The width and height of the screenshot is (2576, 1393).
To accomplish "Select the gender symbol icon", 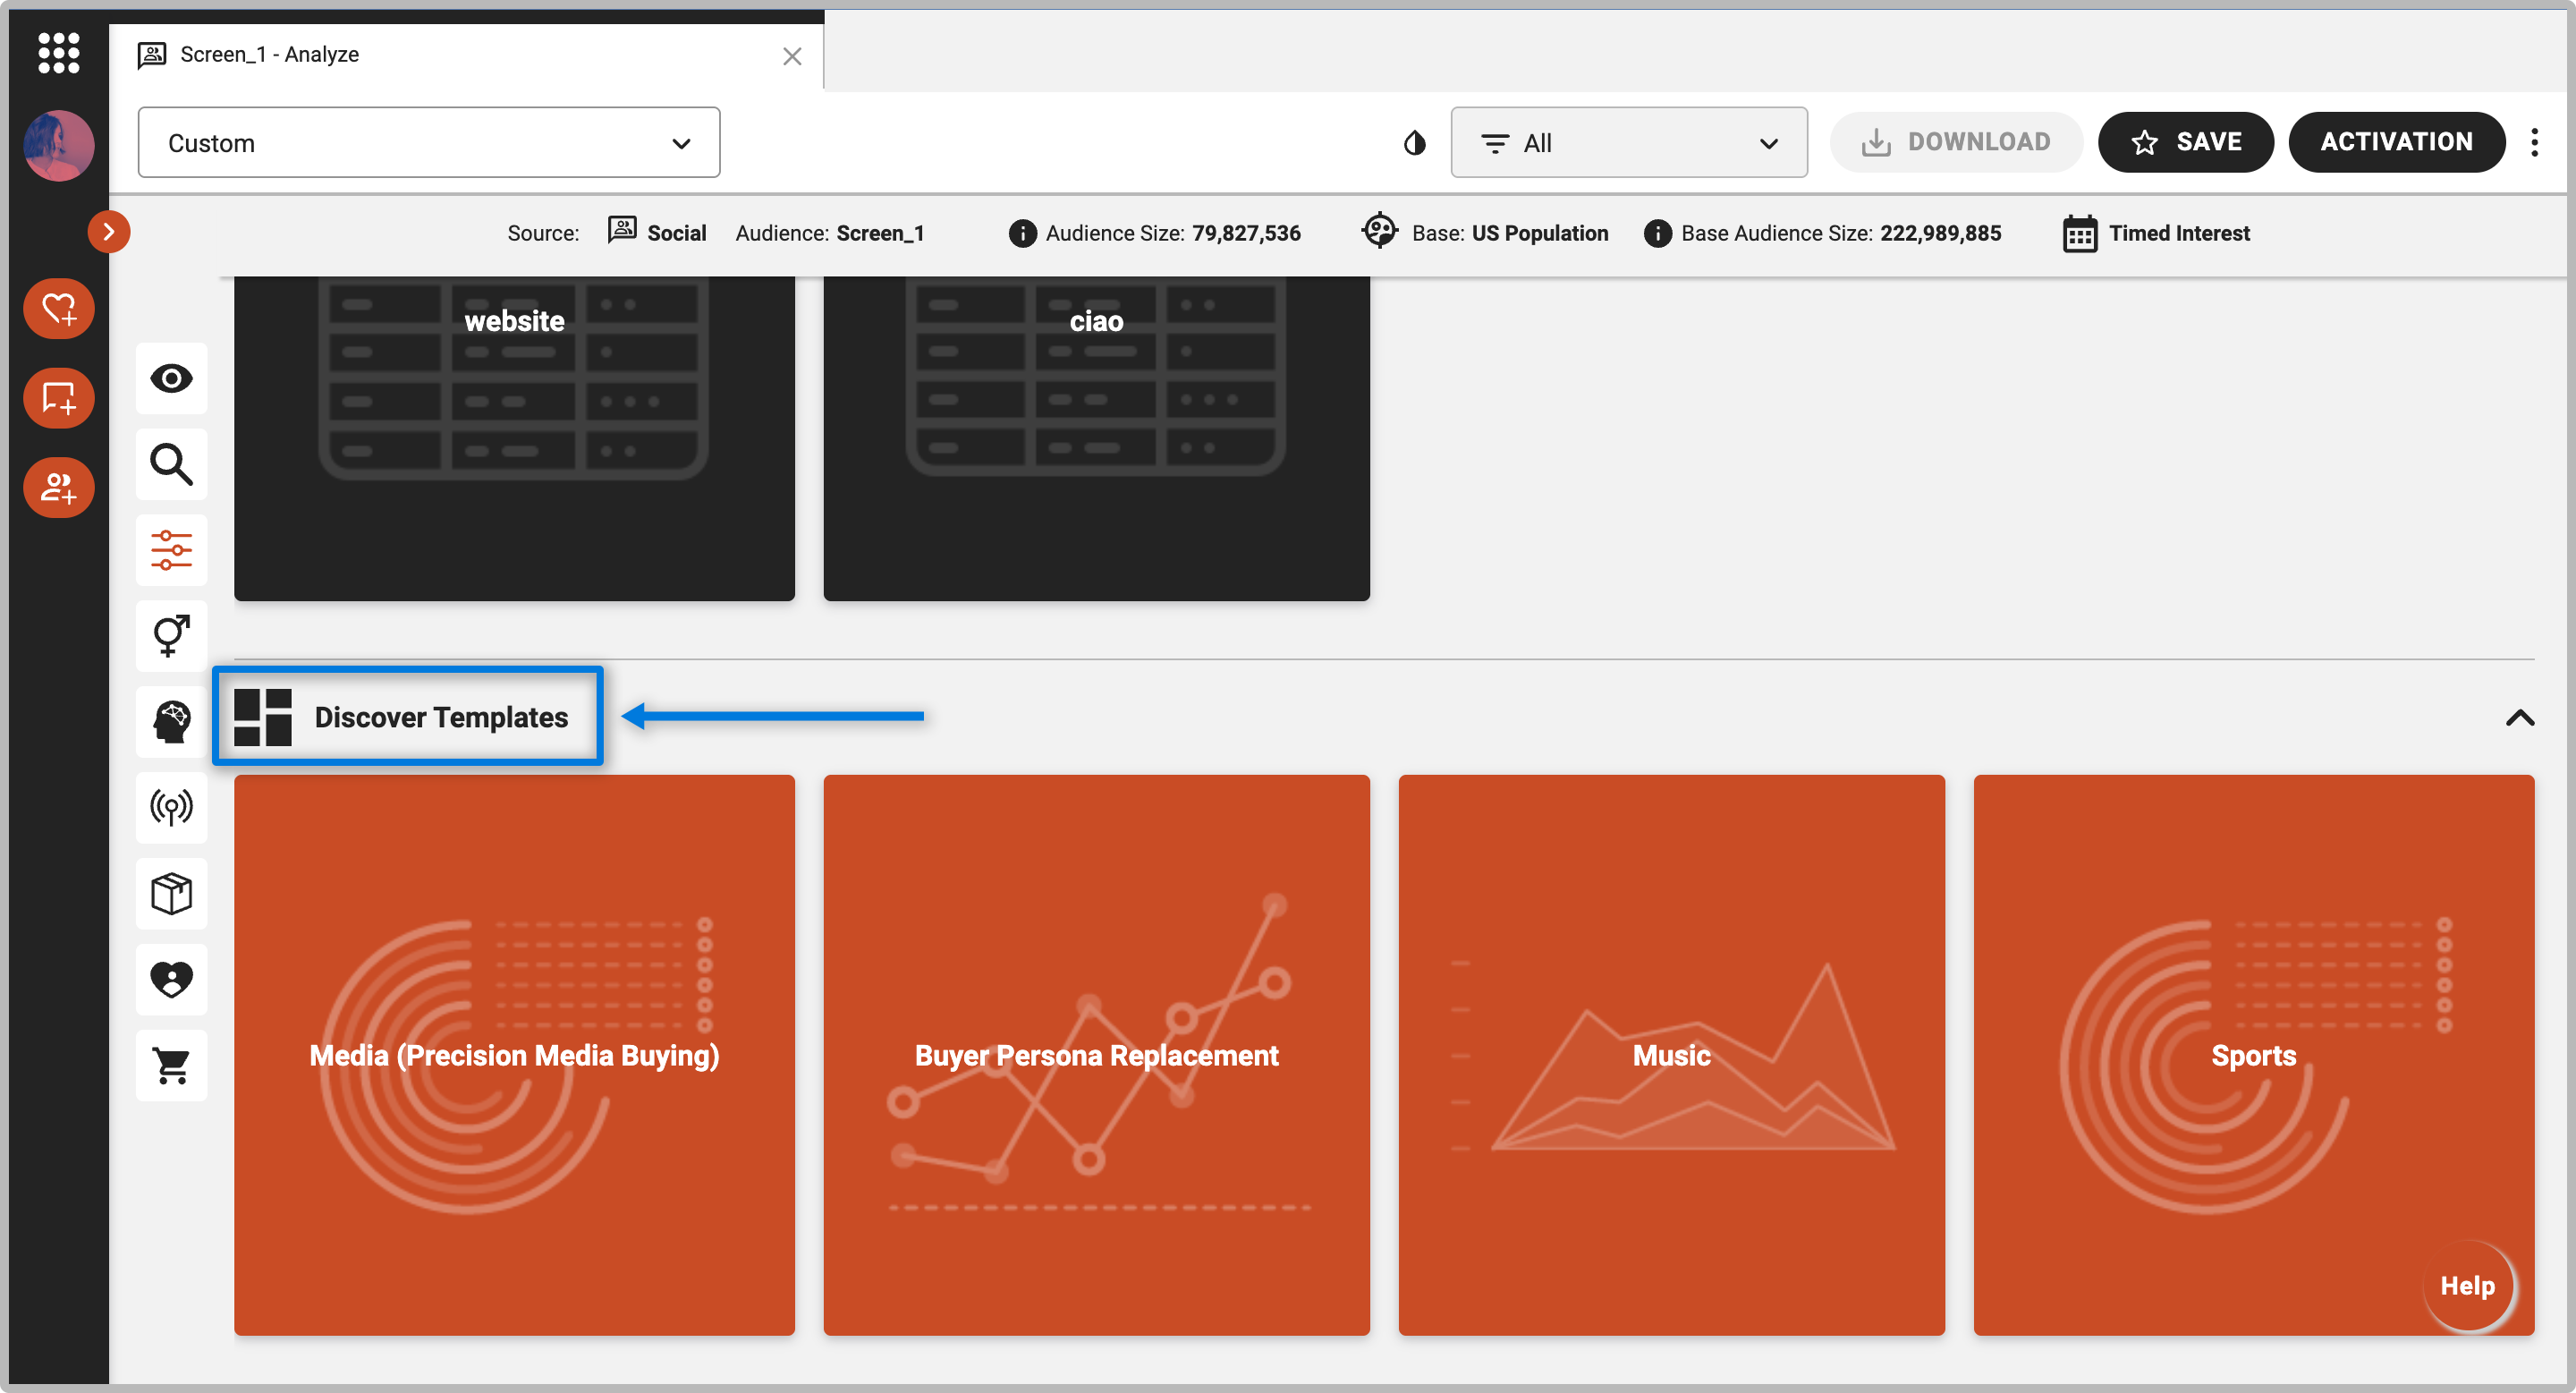I will tap(171, 636).
